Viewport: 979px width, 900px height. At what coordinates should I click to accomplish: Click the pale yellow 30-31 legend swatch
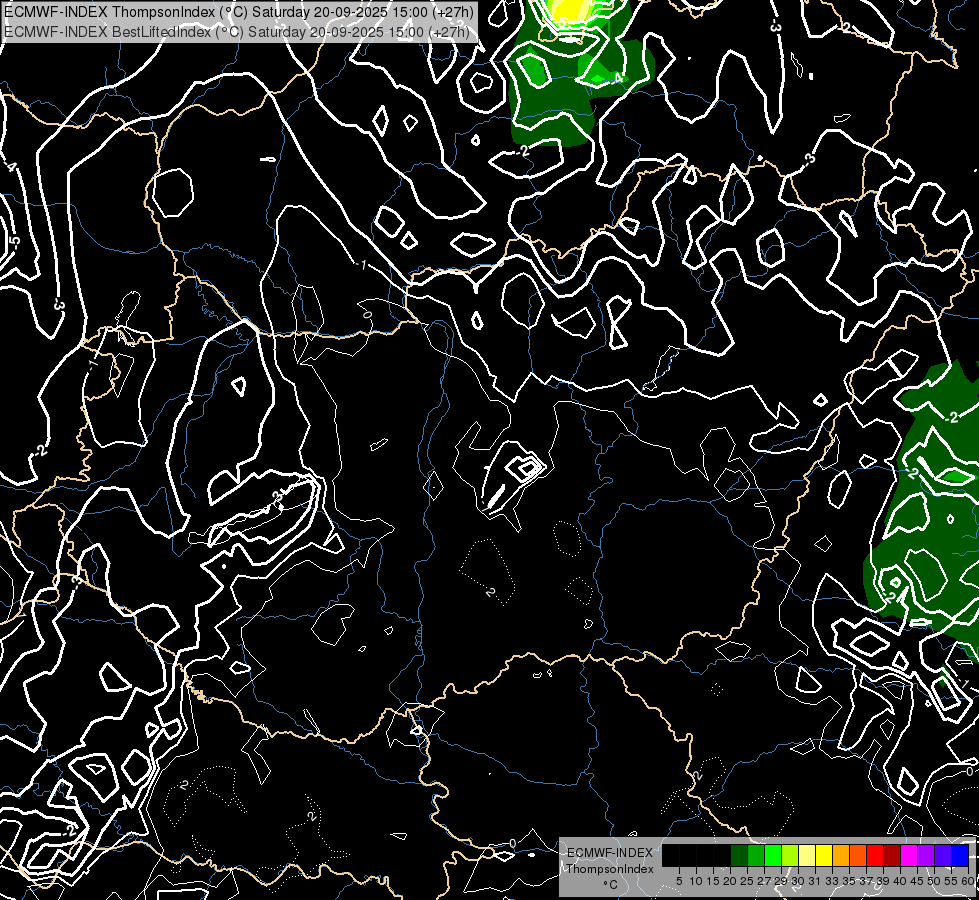[x=807, y=856]
